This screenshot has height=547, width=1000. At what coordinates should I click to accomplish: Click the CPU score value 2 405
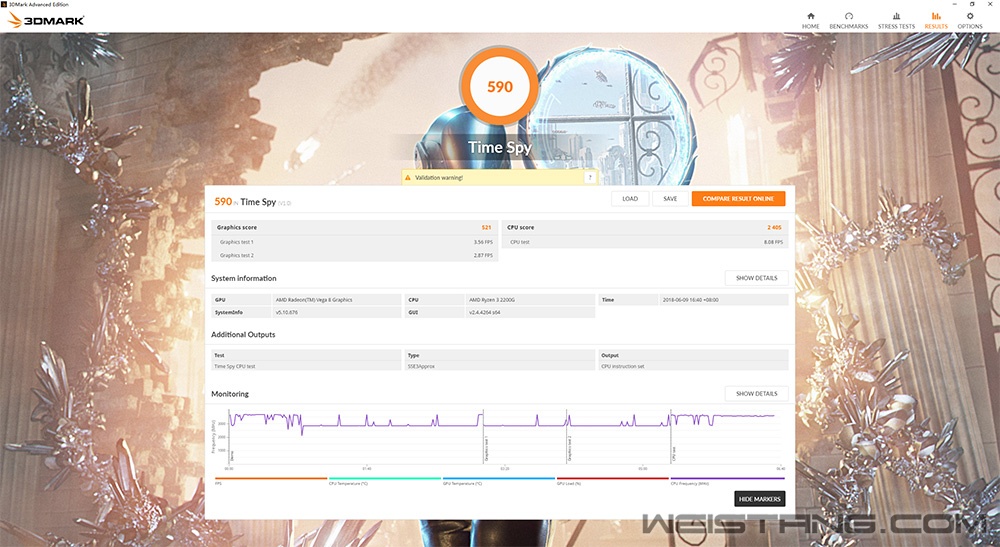click(774, 228)
